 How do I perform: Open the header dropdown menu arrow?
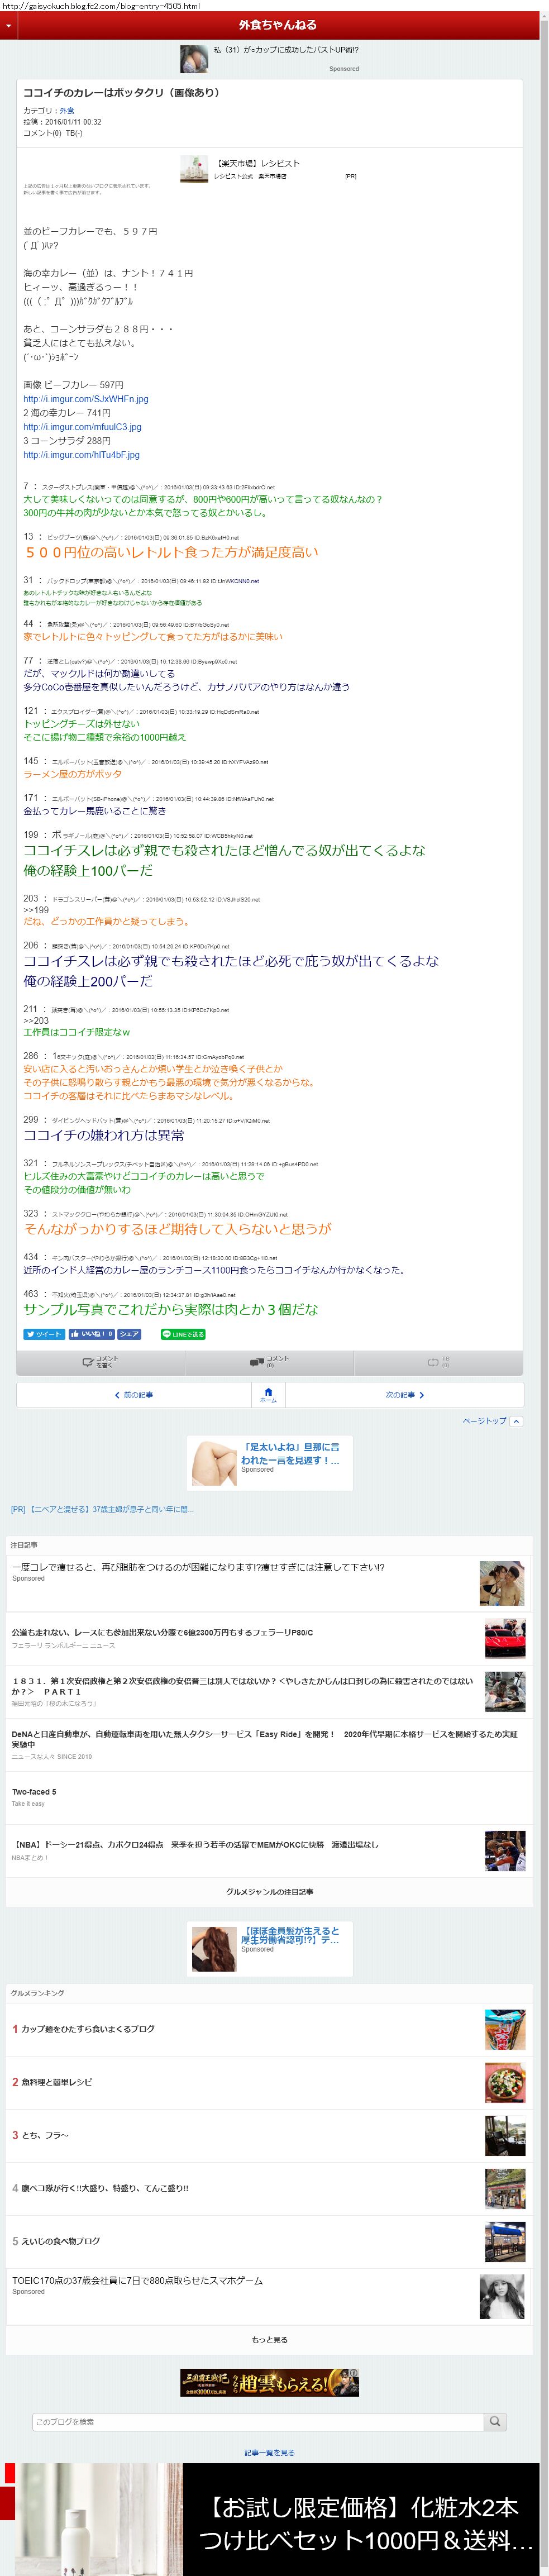pyautogui.click(x=8, y=26)
